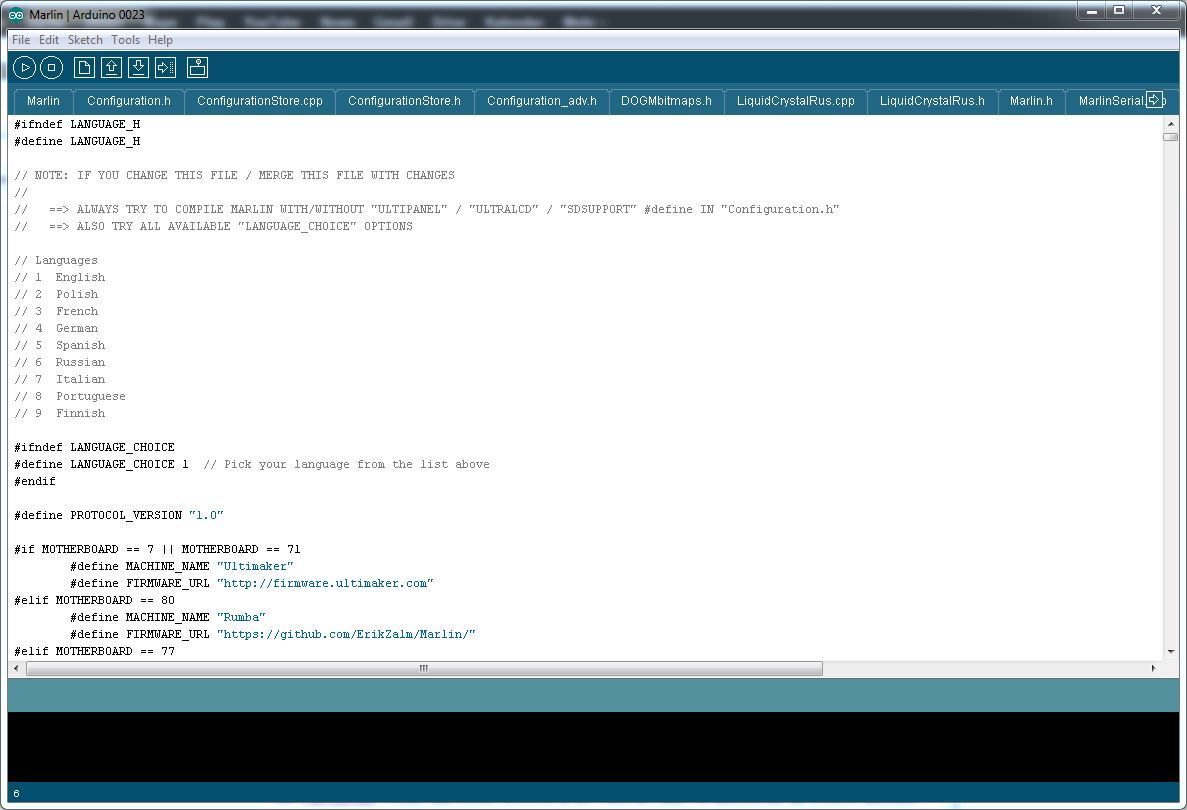Maximize the Arduino window

pyautogui.click(x=1119, y=11)
